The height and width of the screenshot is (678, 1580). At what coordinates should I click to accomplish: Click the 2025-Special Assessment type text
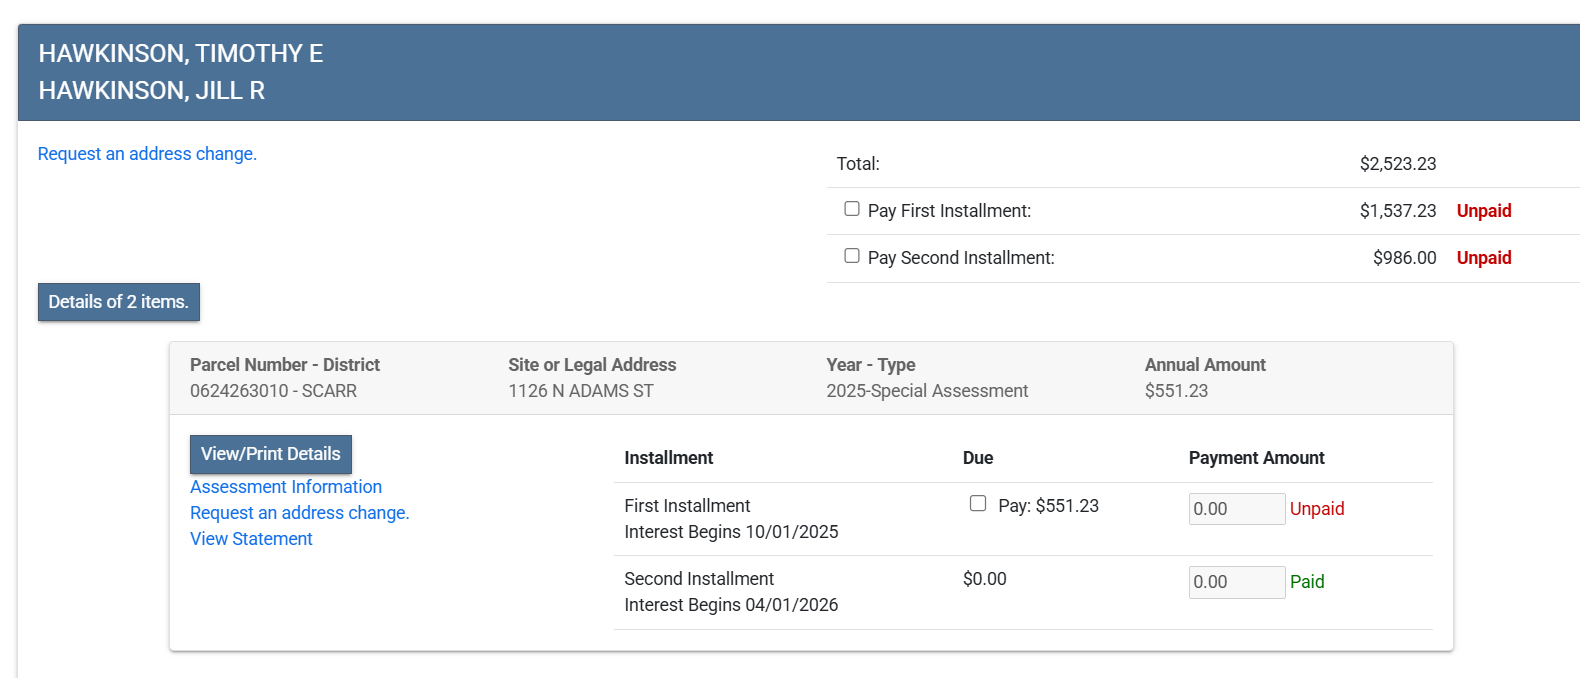point(927,391)
